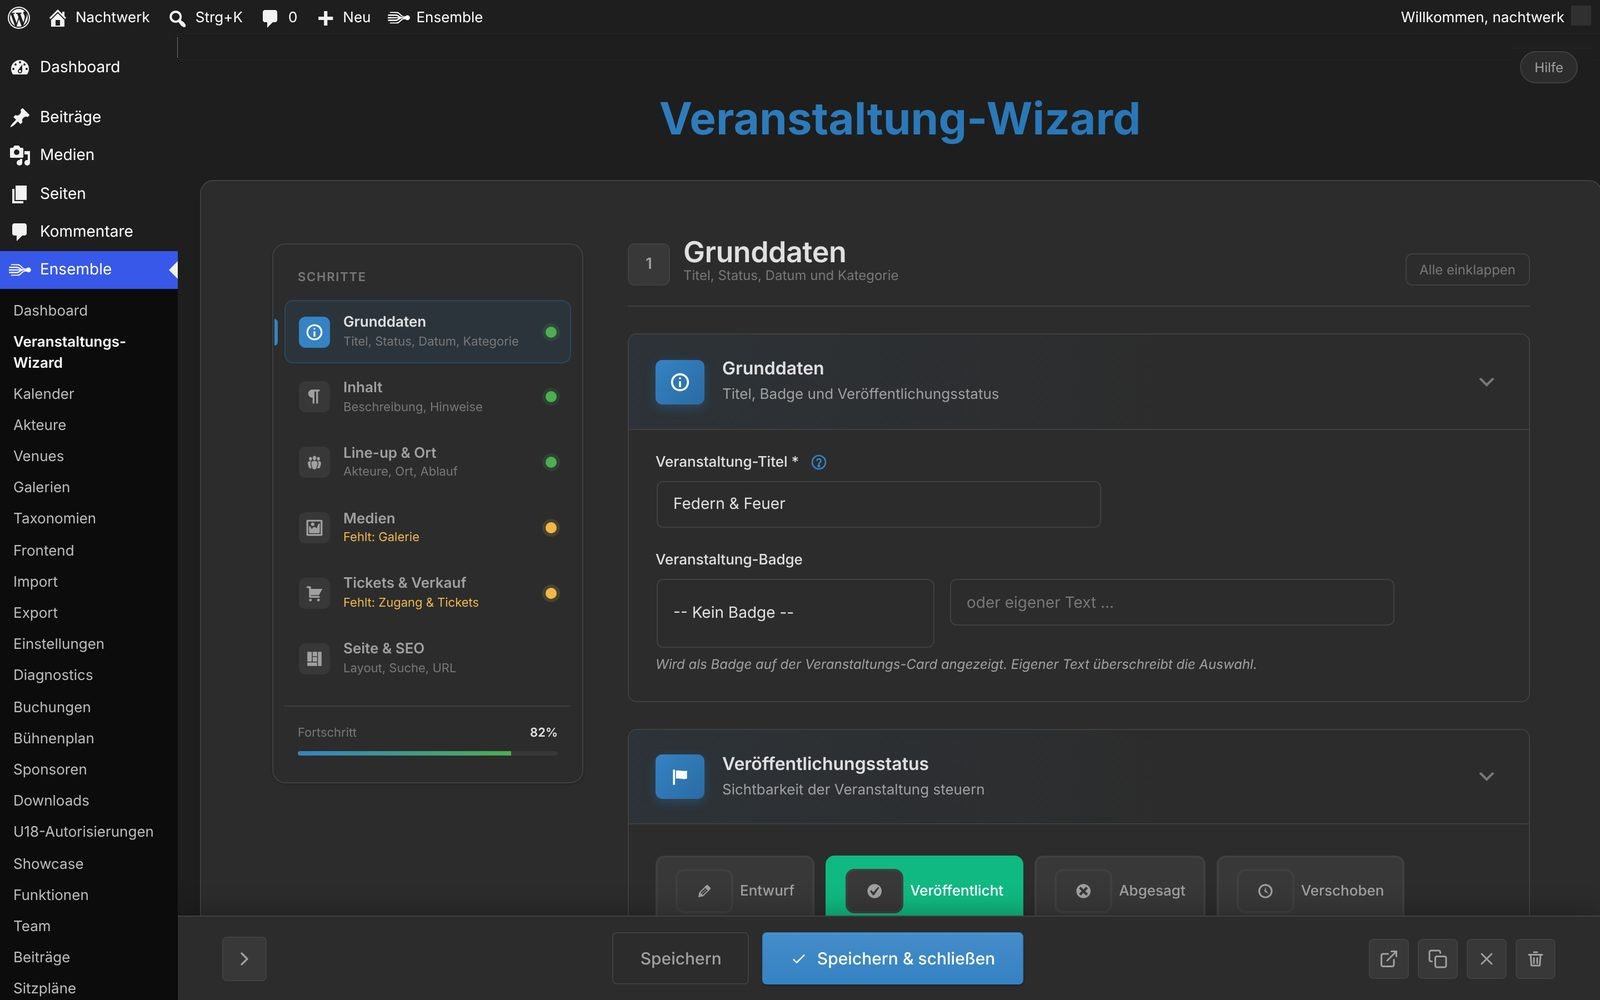This screenshot has width=1600, height=1000.
Task: Click the Medien image icon
Action: (314, 527)
